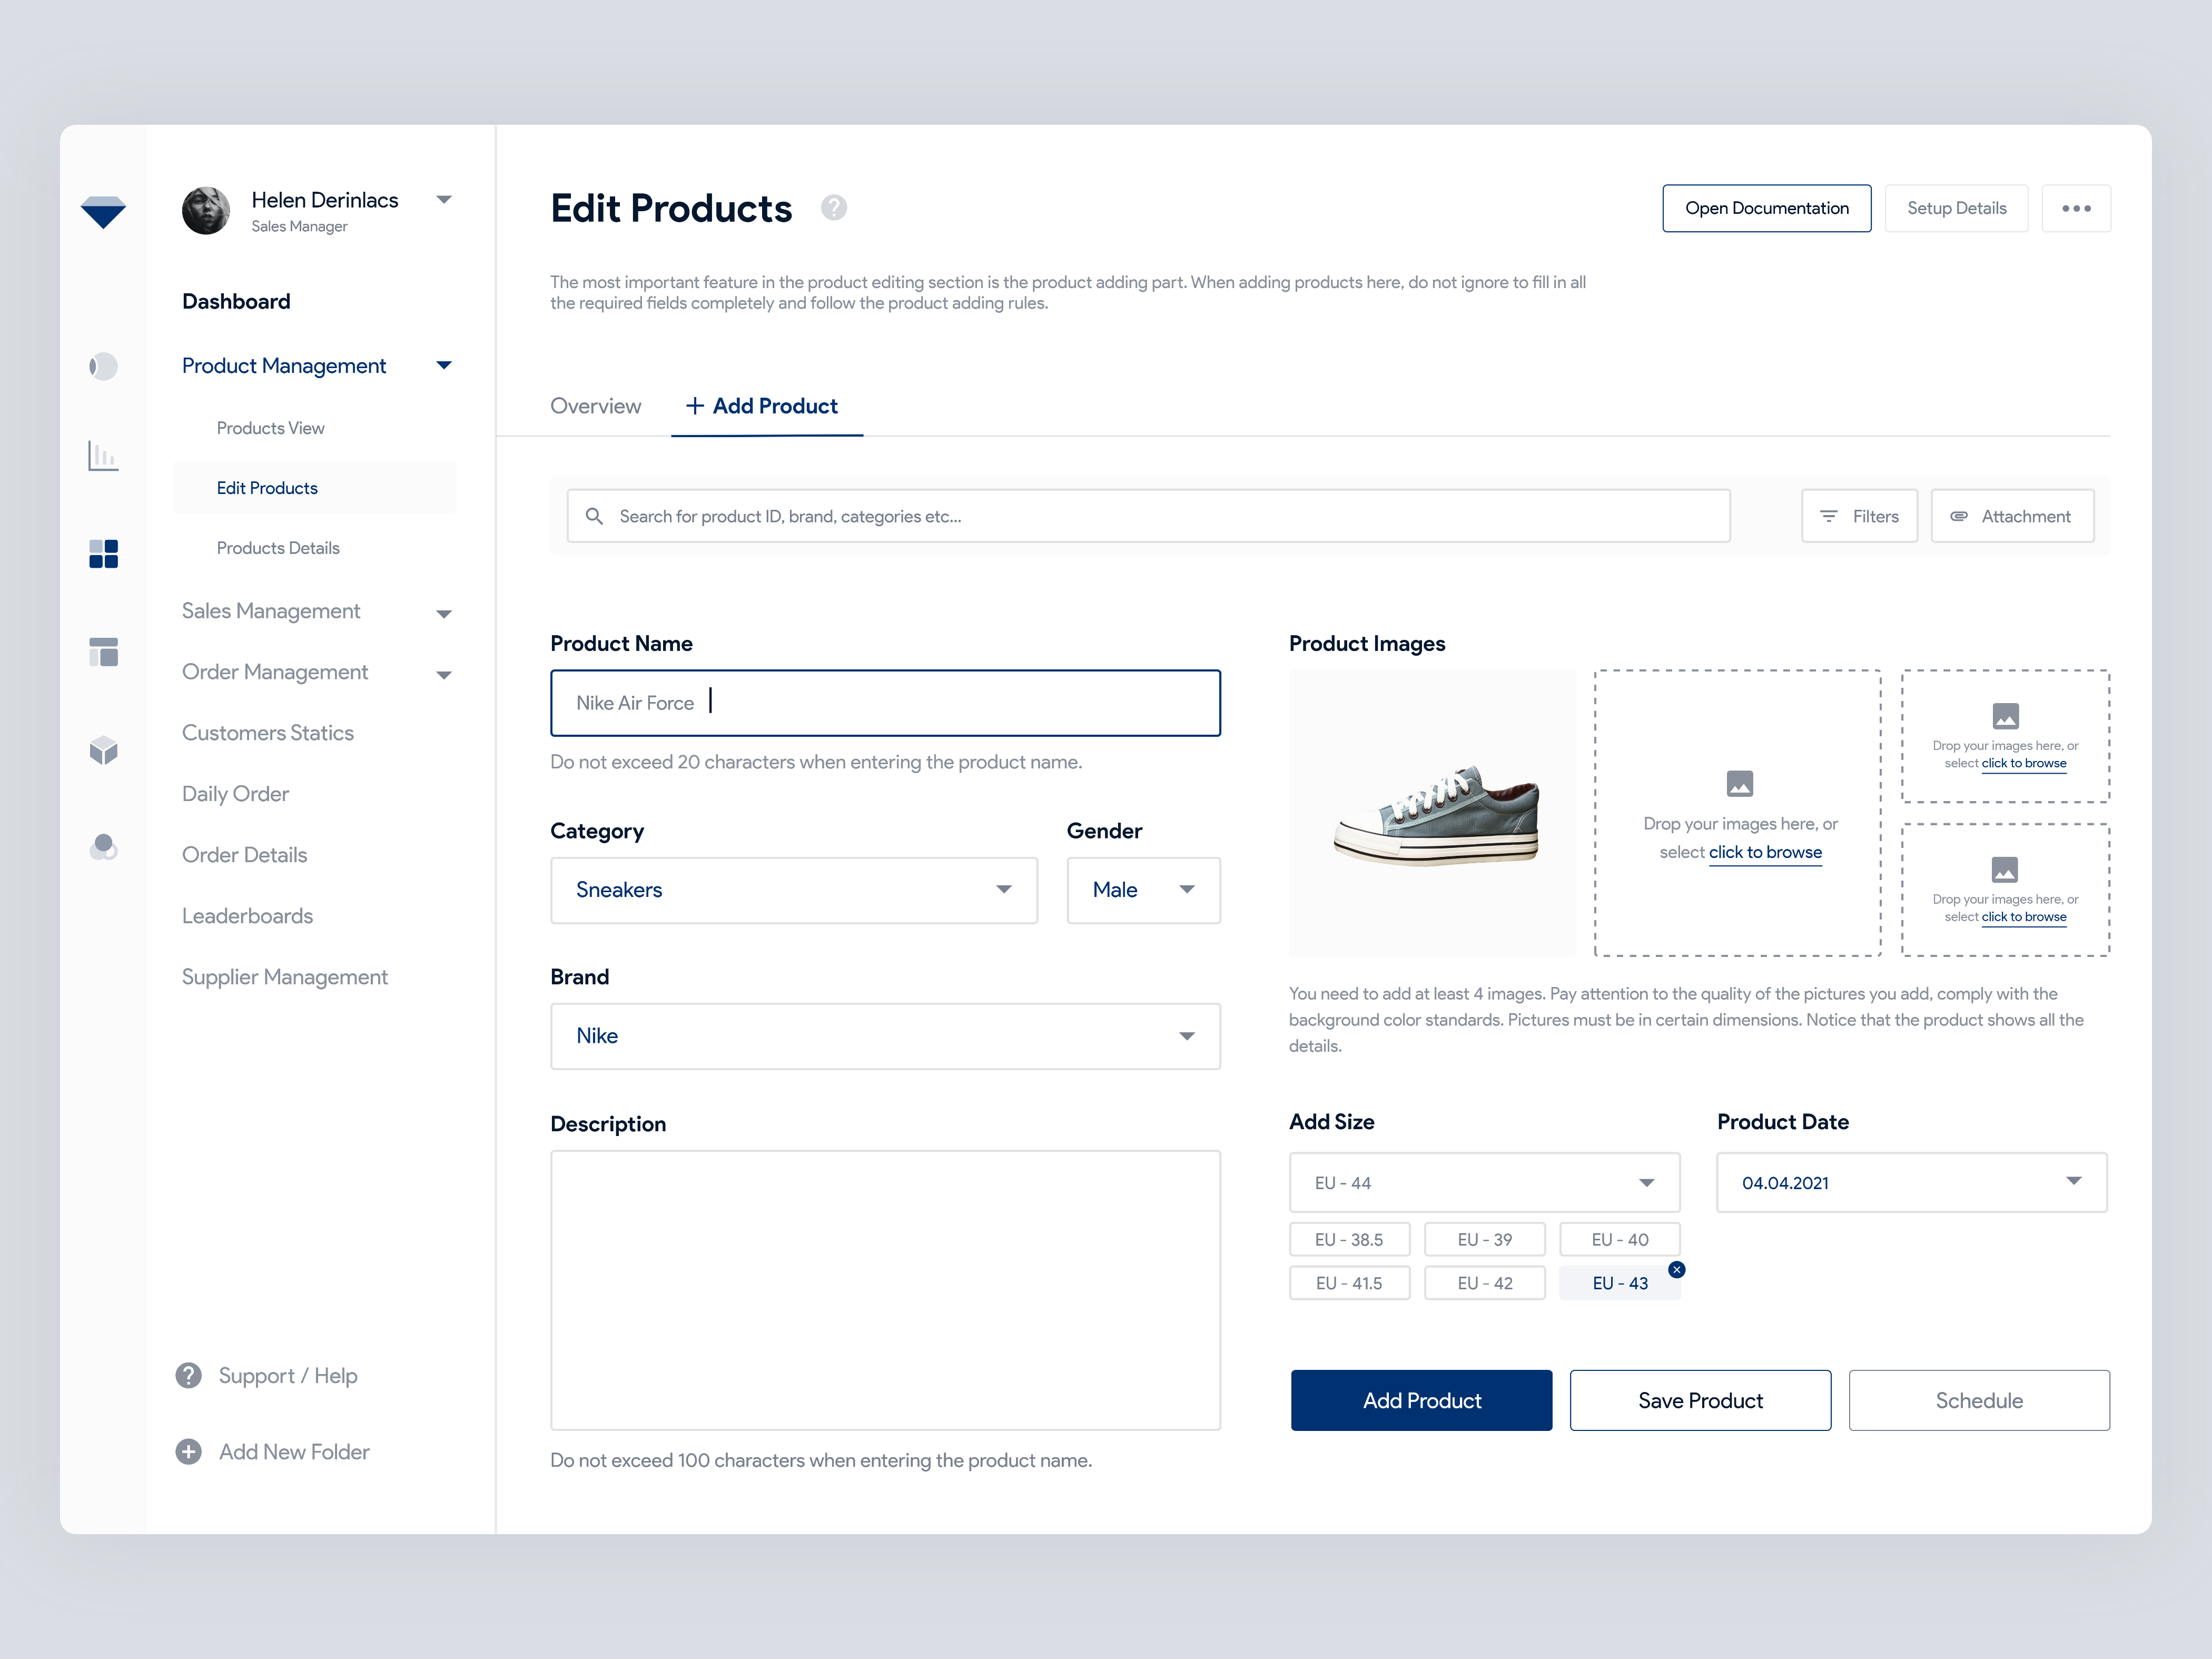Open the three-dots more options button
The width and height of the screenshot is (2212, 1659).
[x=2076, y=208]
